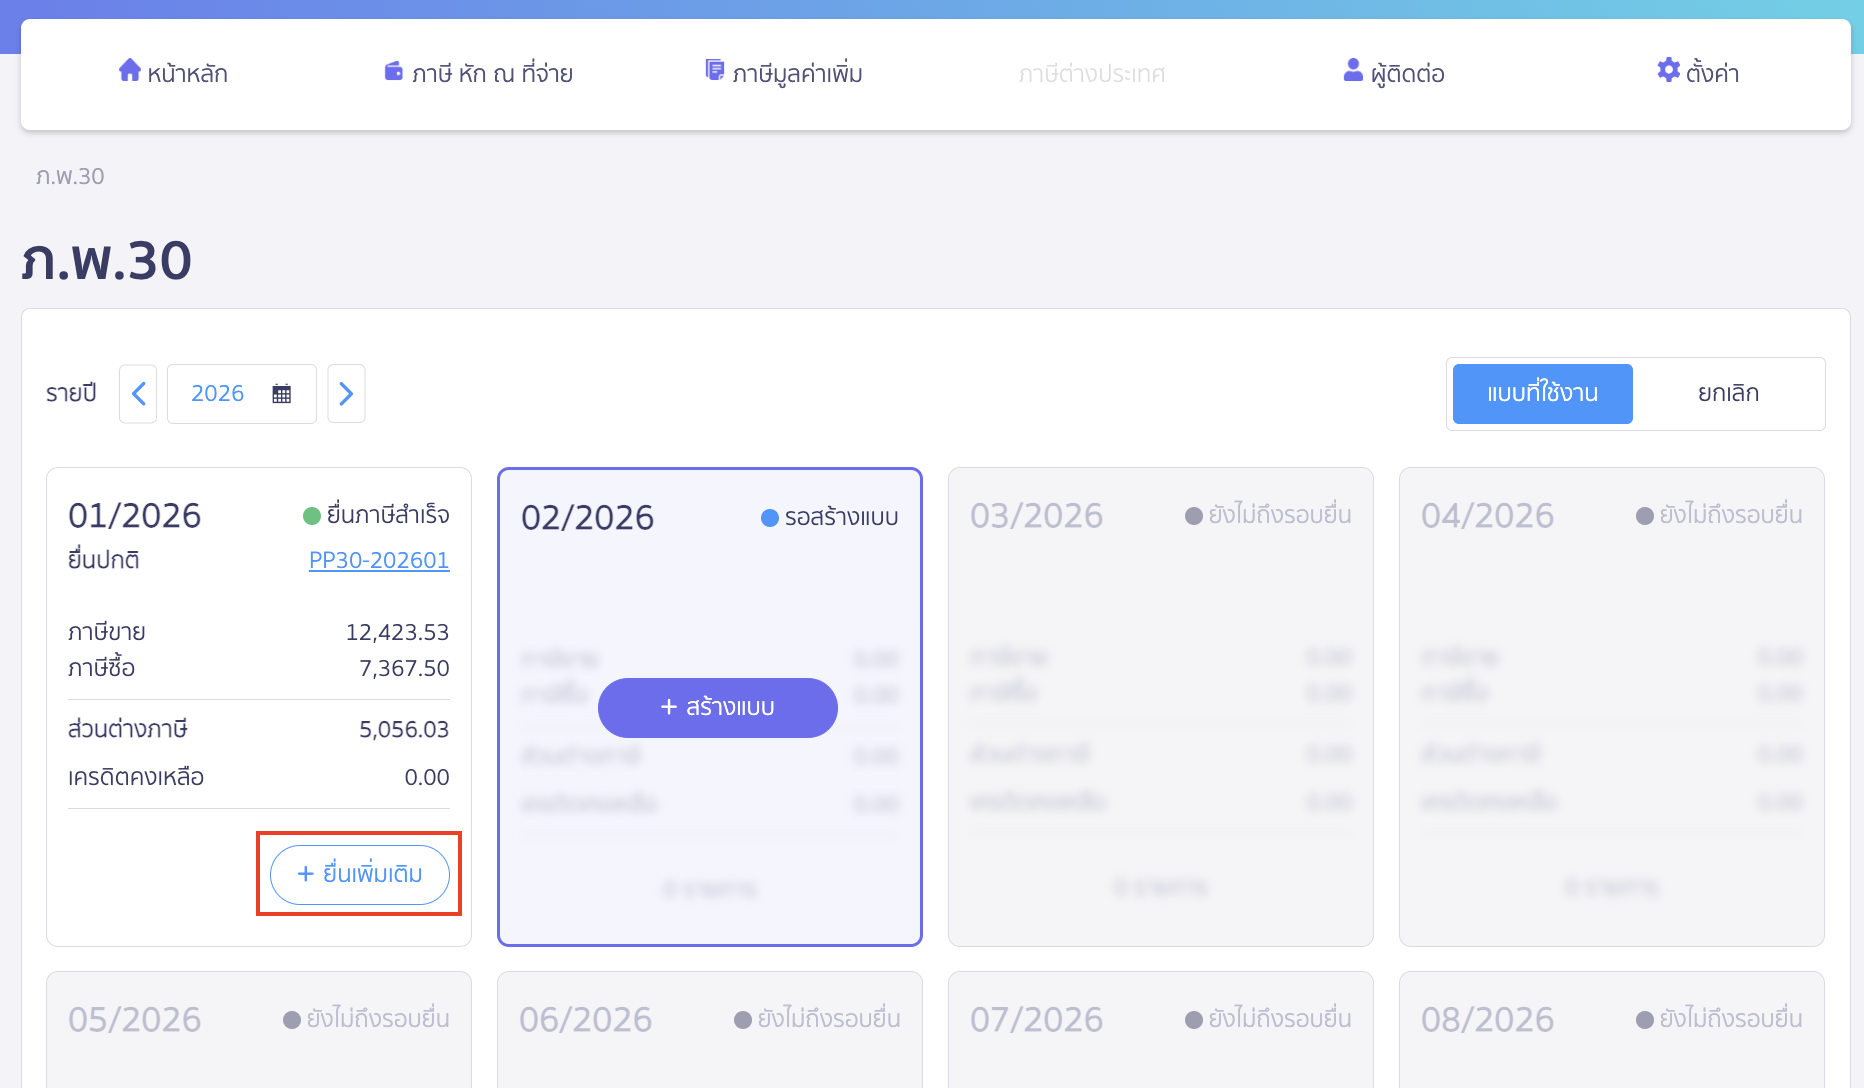Screen dimensions: 1864x1088
Task: Click the document icon beside ภาษีมูลค่าเพิ่ม
Action: tap(715, 69)
